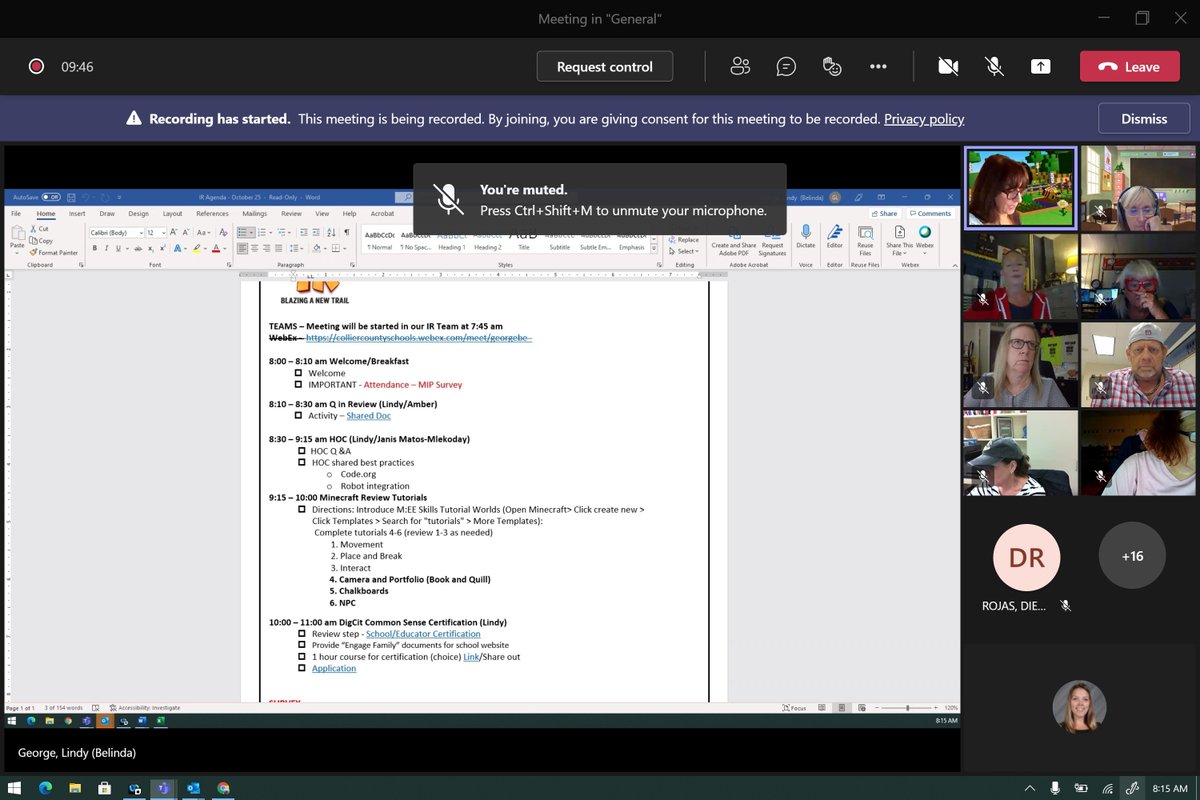1200x800 pixels.
Task: Click the Request control button
Action: [605, 66]
